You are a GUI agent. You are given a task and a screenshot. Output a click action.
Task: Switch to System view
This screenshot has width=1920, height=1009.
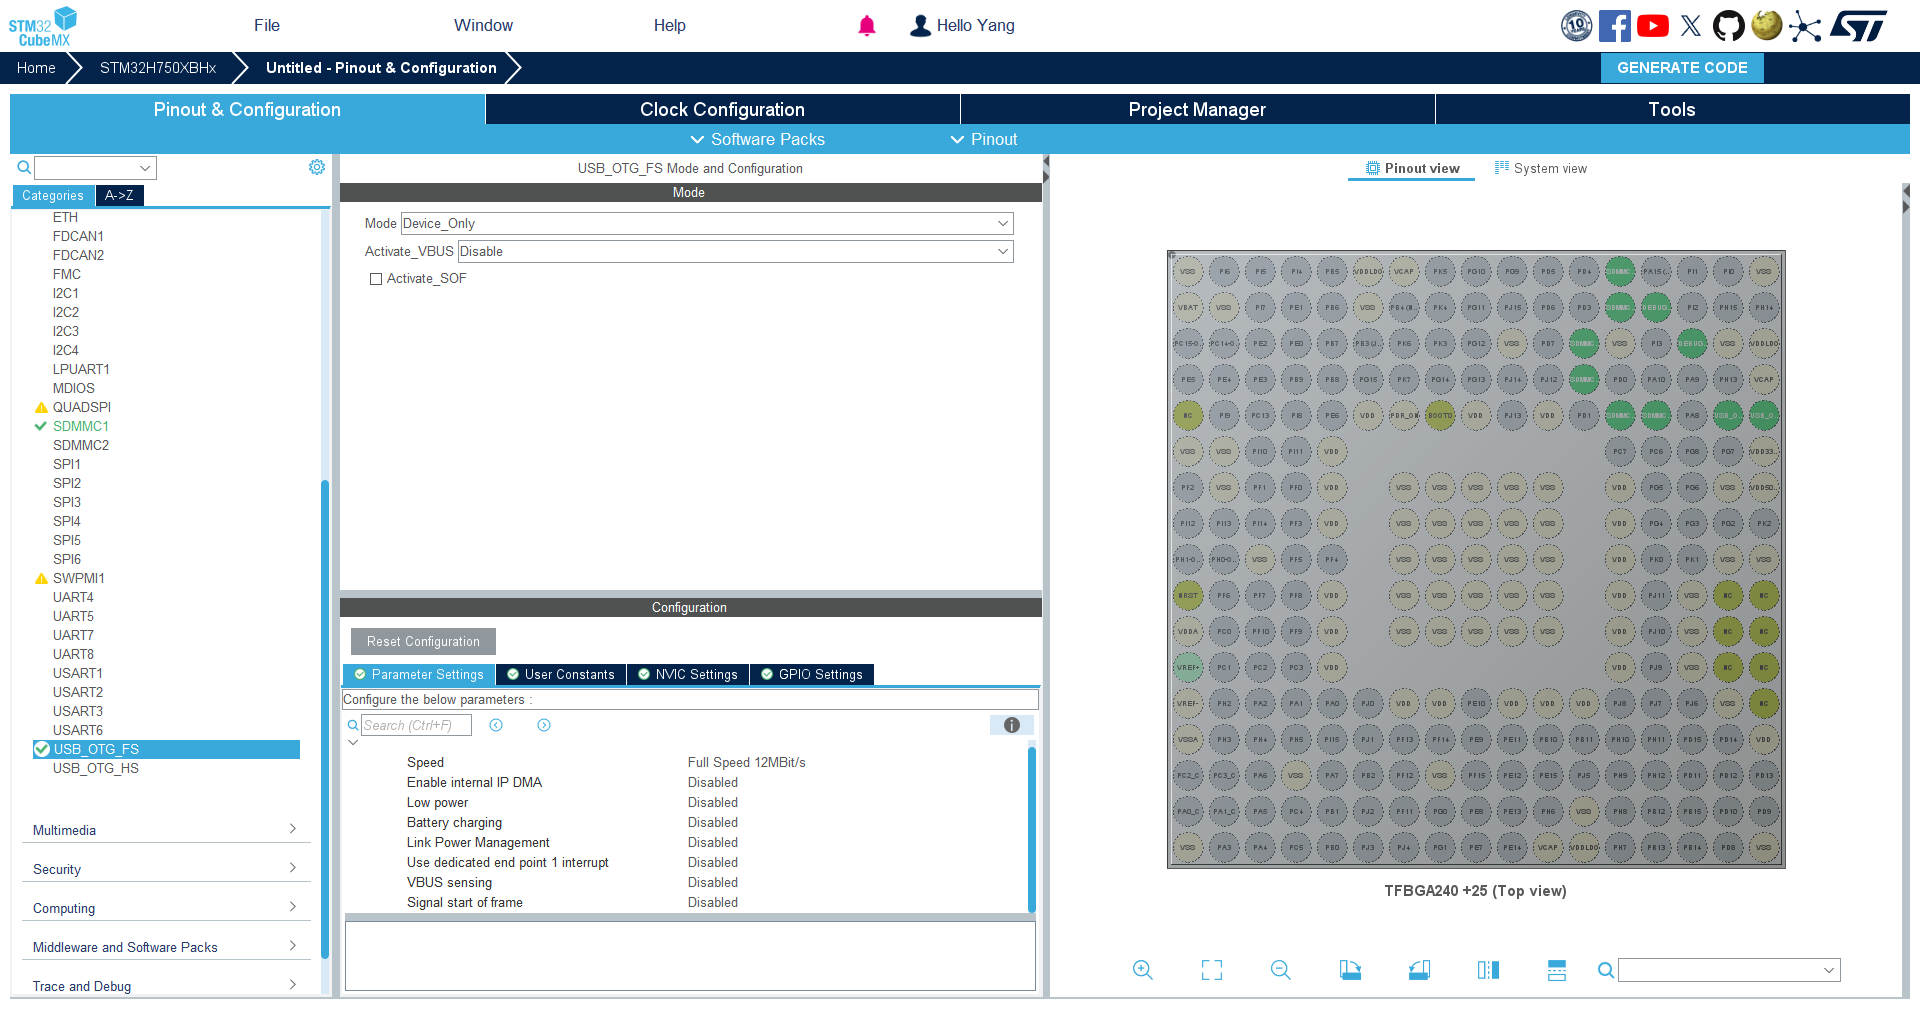click(1541, 168)
